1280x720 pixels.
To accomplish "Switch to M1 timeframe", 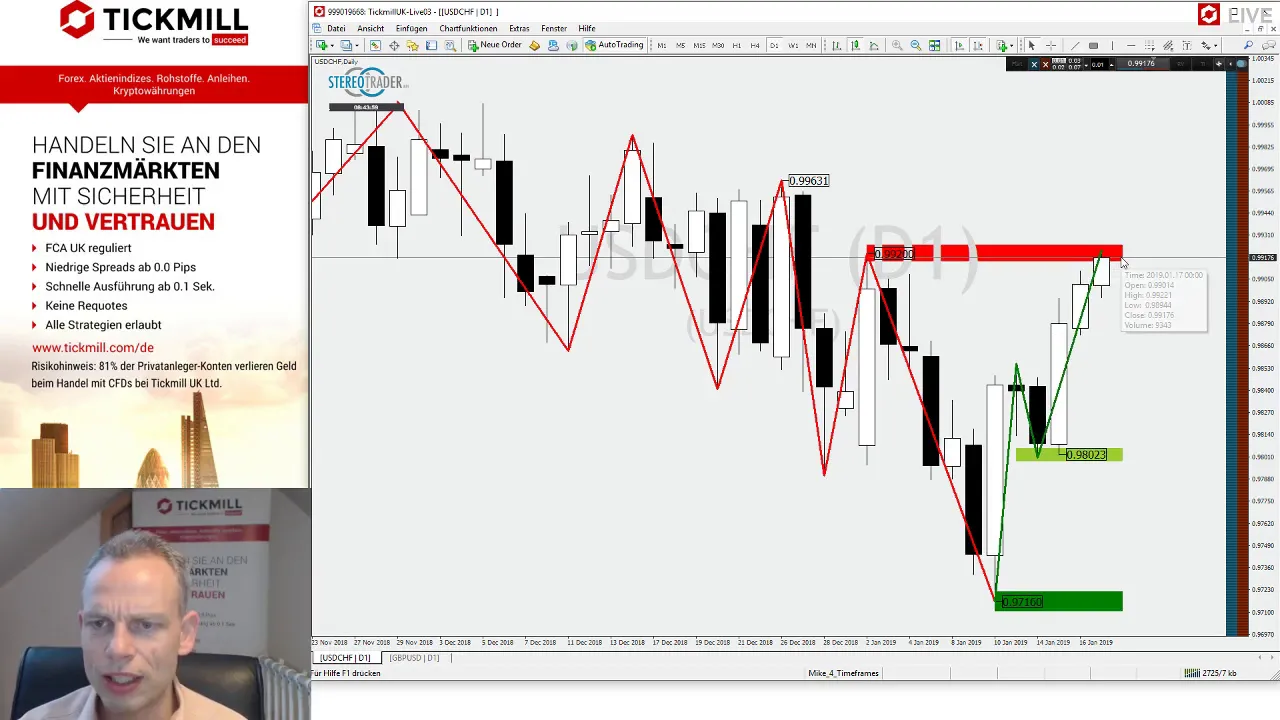I will [x=661, y=45].
